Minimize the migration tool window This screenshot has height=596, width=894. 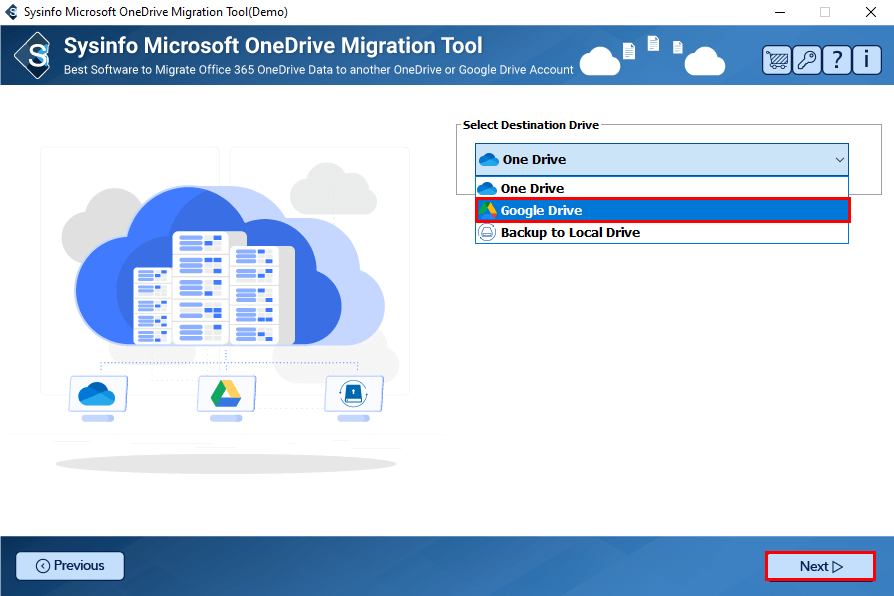(780, 12)
